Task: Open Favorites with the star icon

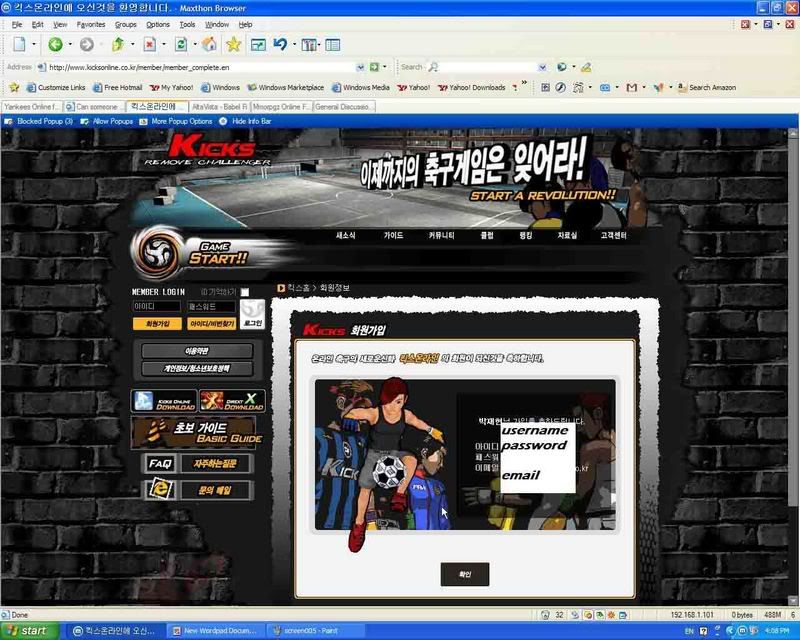Action: click(x=233, y=44)
